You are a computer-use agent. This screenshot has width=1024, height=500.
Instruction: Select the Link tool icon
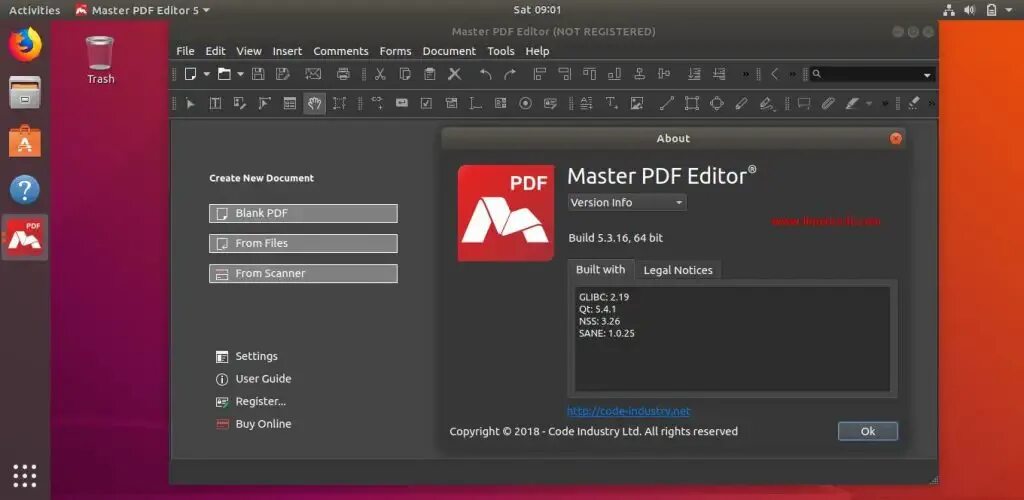tap(377, 103)
